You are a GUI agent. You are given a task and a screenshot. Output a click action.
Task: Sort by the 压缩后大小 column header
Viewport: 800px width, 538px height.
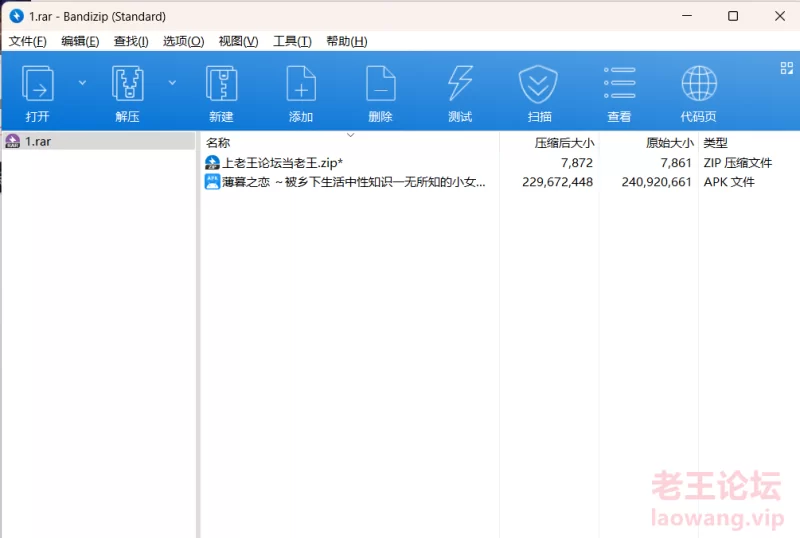[564, 143]
